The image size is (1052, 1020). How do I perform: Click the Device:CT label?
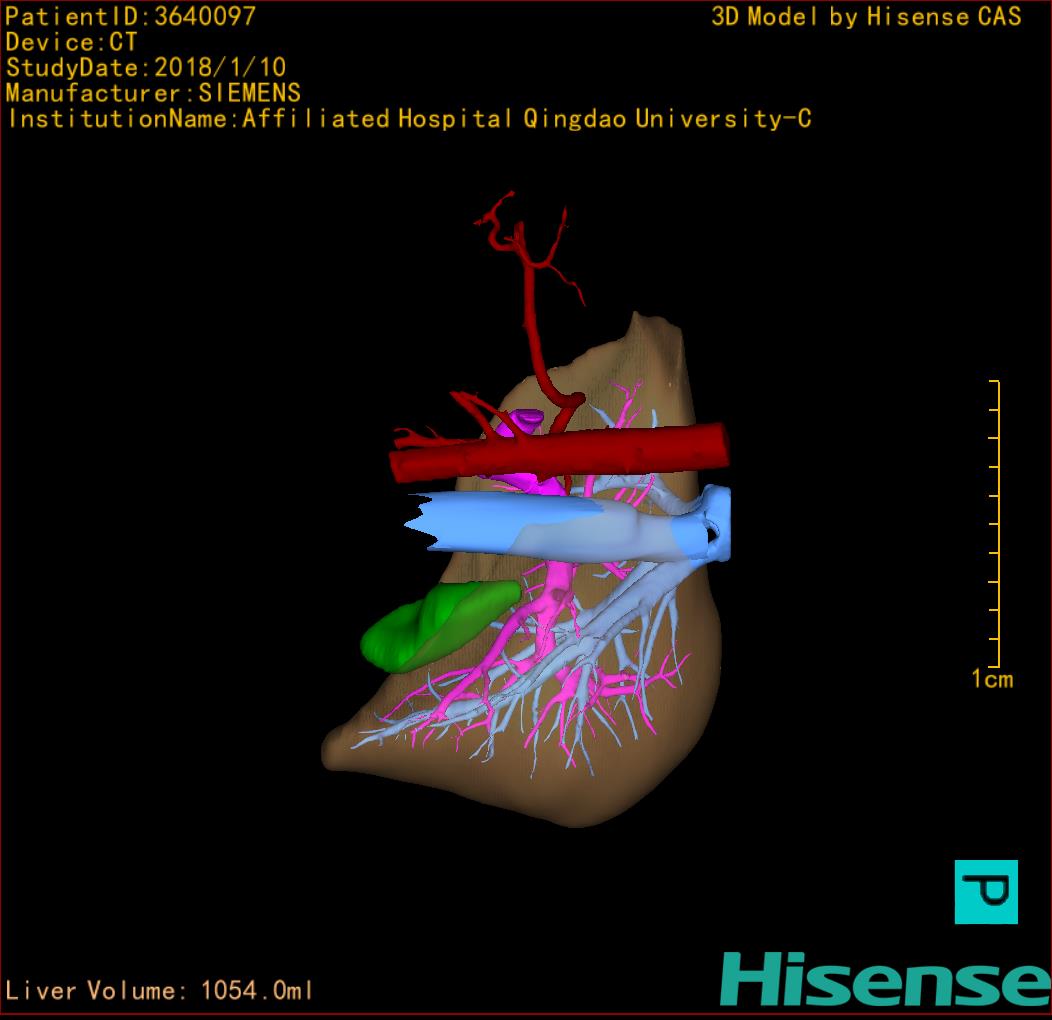click(x=71, y=42)
